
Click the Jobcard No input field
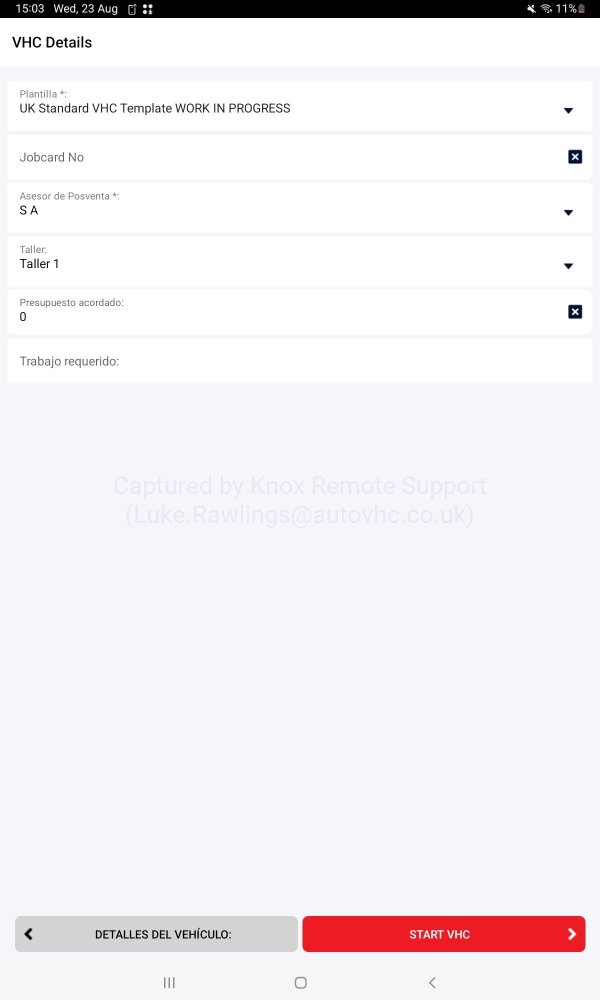click(x=280, y=157)
